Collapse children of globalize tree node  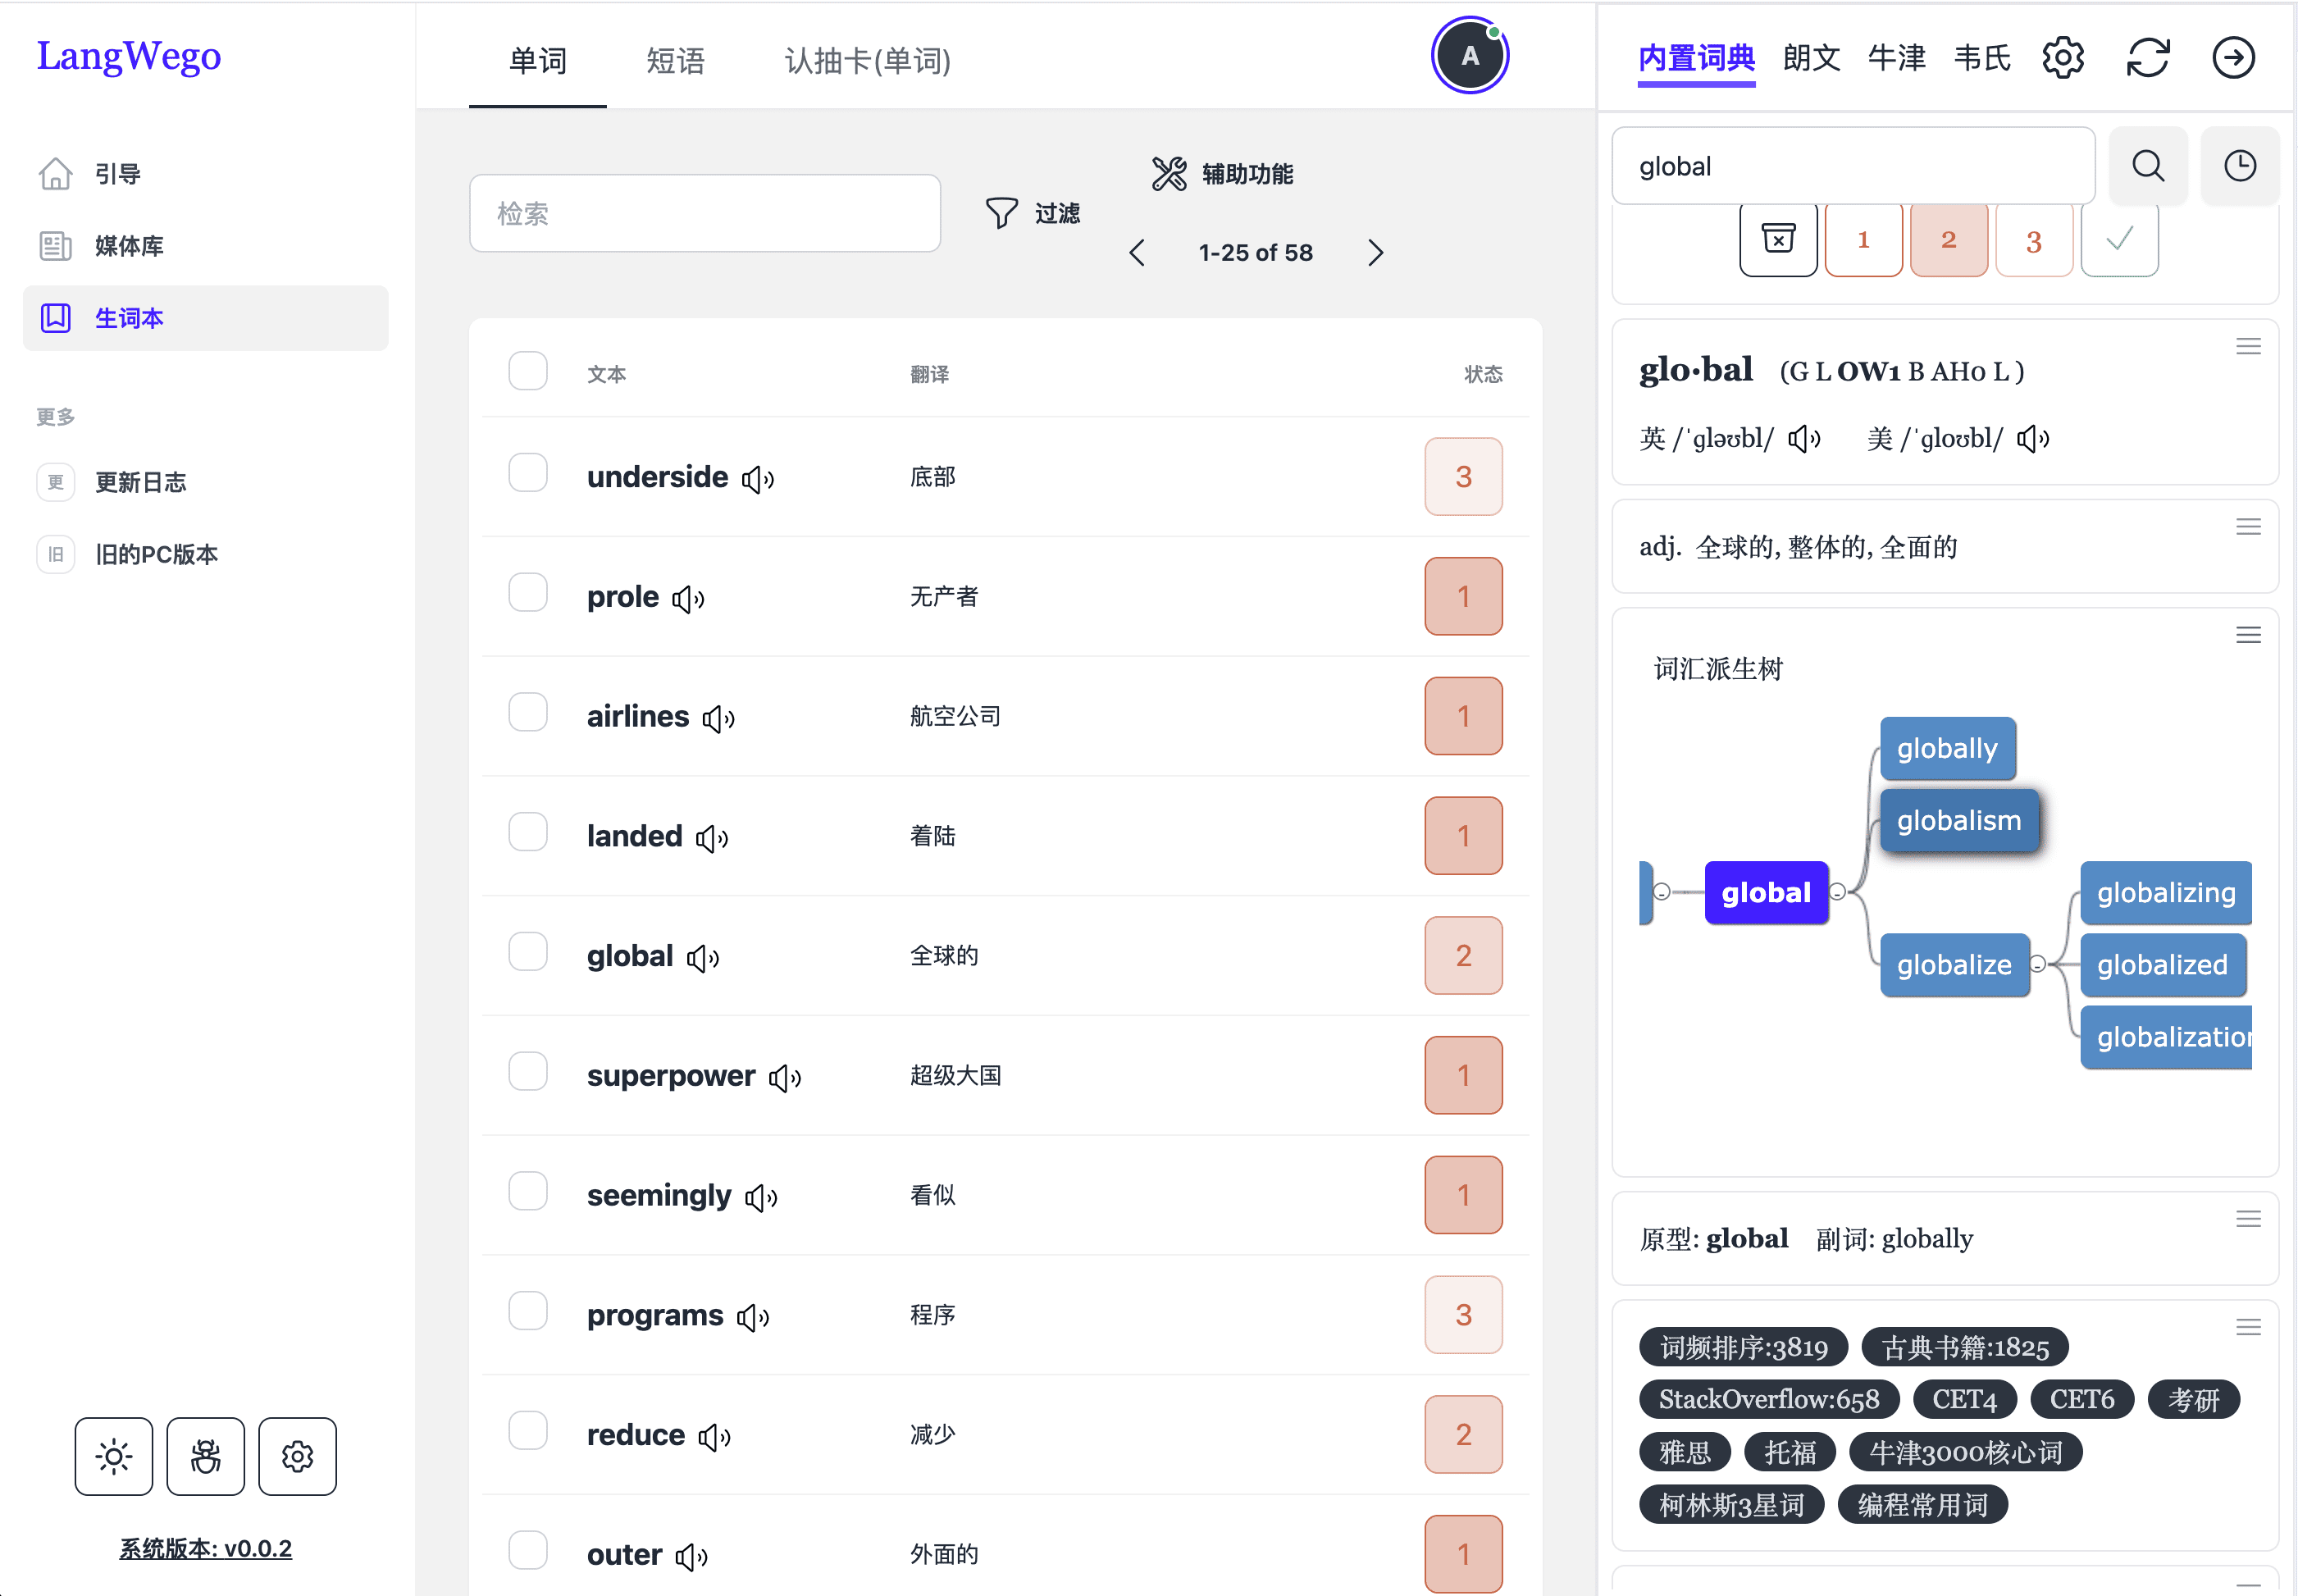click(x=2038, y=964)
